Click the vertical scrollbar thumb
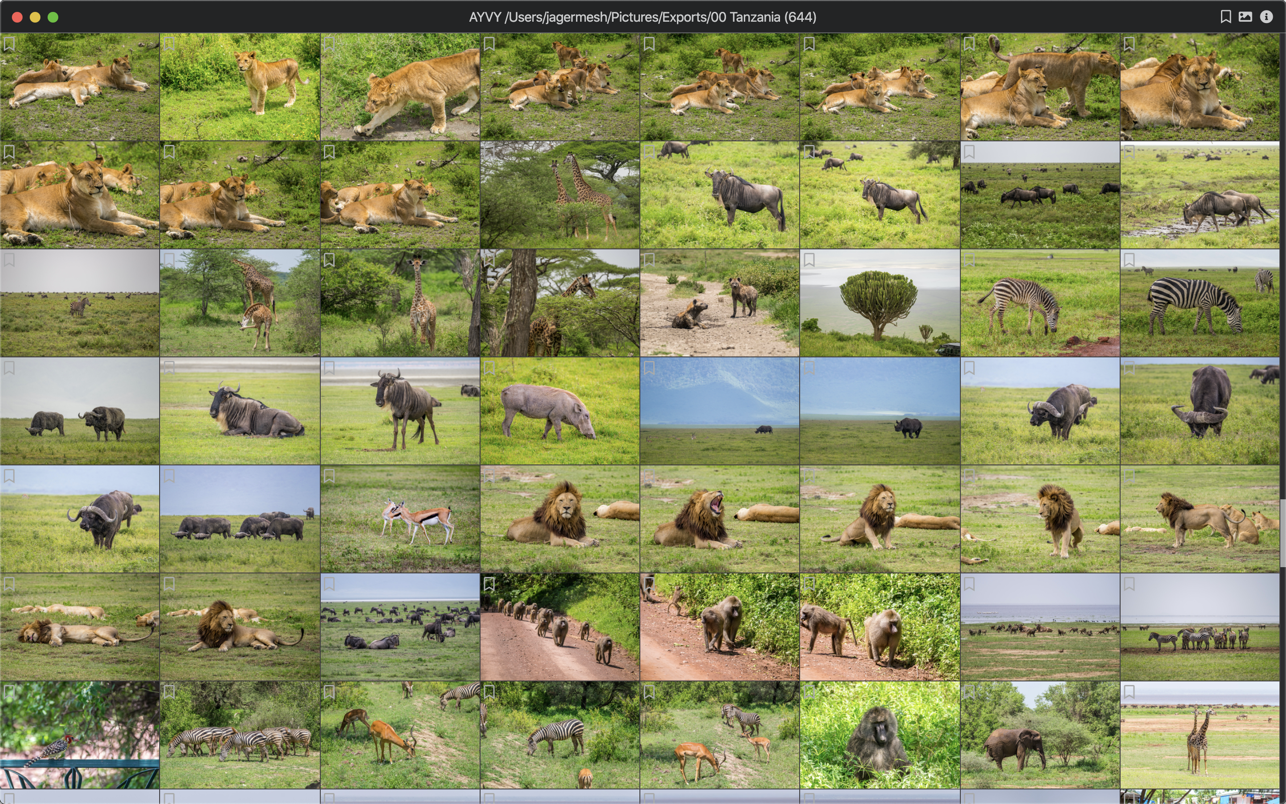Viewport: 1286px width, 804px height. [x=1282, y=532]
